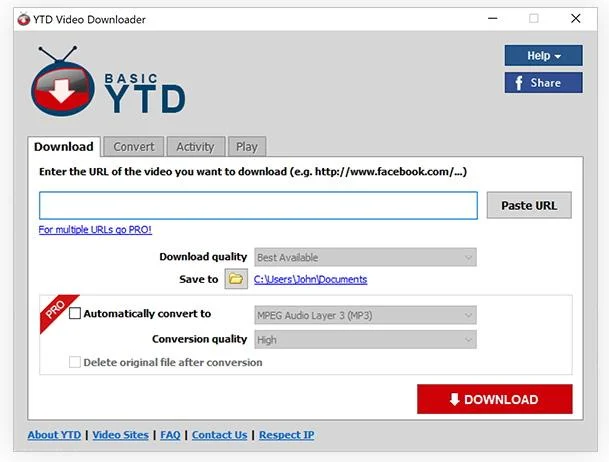Open the Help dropdown menu
Viewport: 609px width, 462px height.
coord(543,56)
